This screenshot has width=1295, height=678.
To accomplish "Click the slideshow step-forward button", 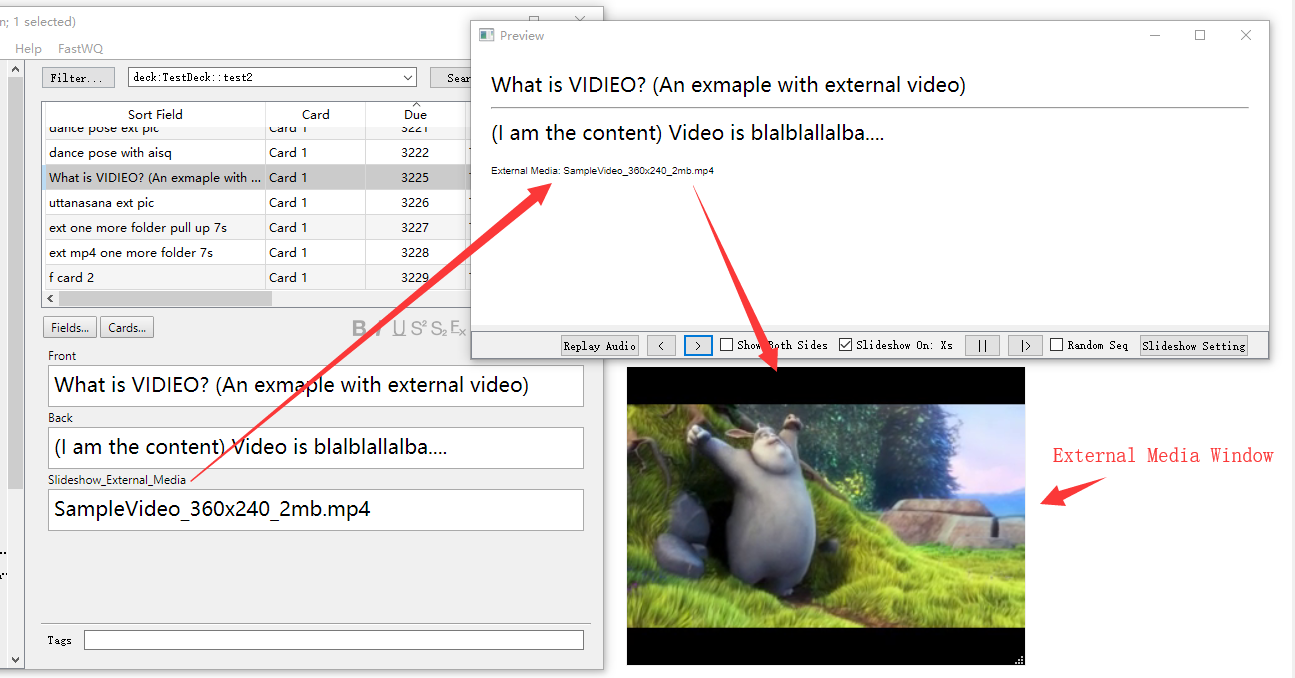I will point(1025,346).
